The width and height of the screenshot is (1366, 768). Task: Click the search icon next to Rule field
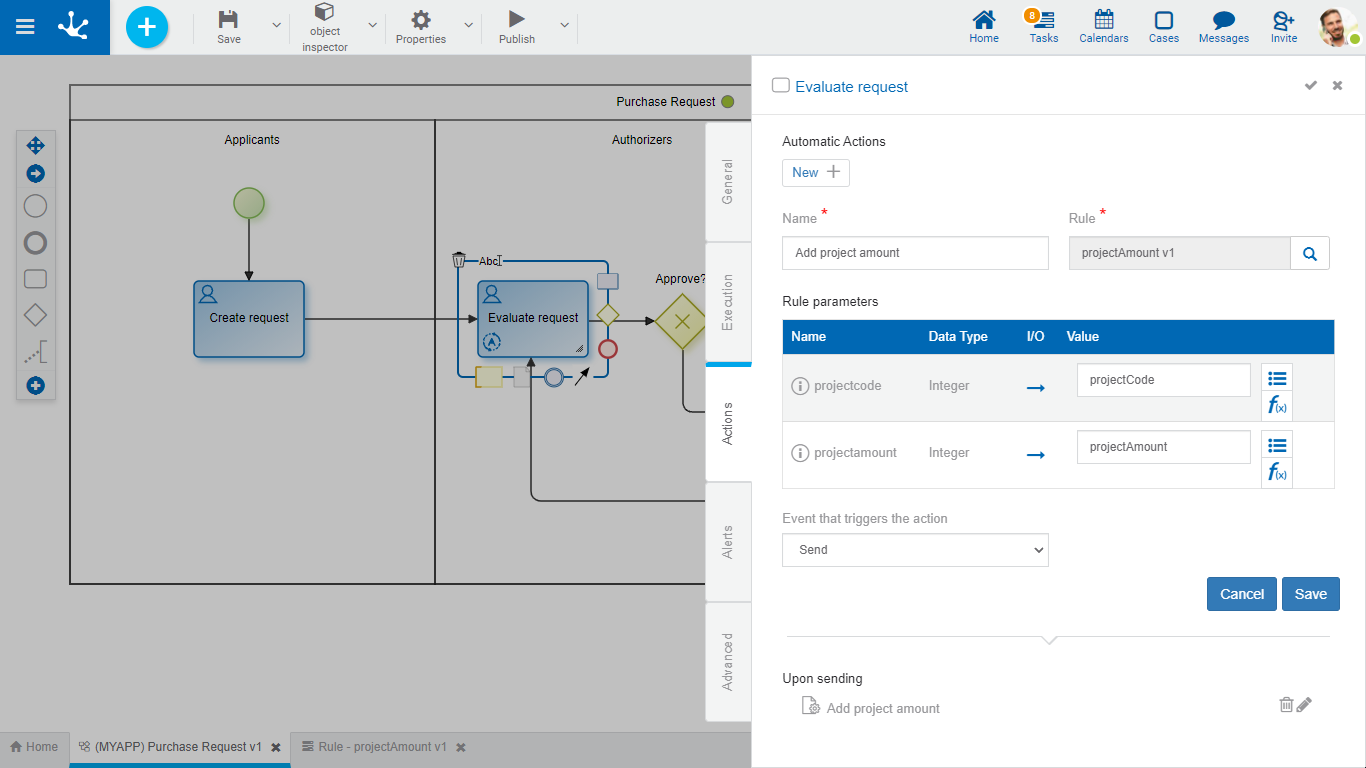pos(1310,254)
